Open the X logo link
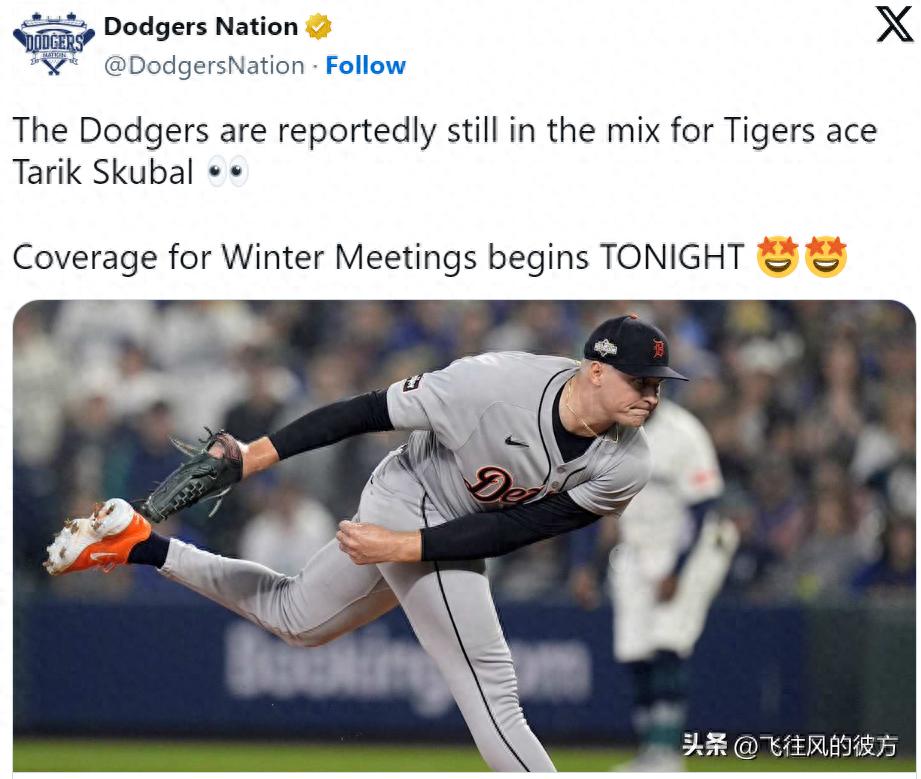This screenshot has height=779, width=921. click(x=894, y=24)
